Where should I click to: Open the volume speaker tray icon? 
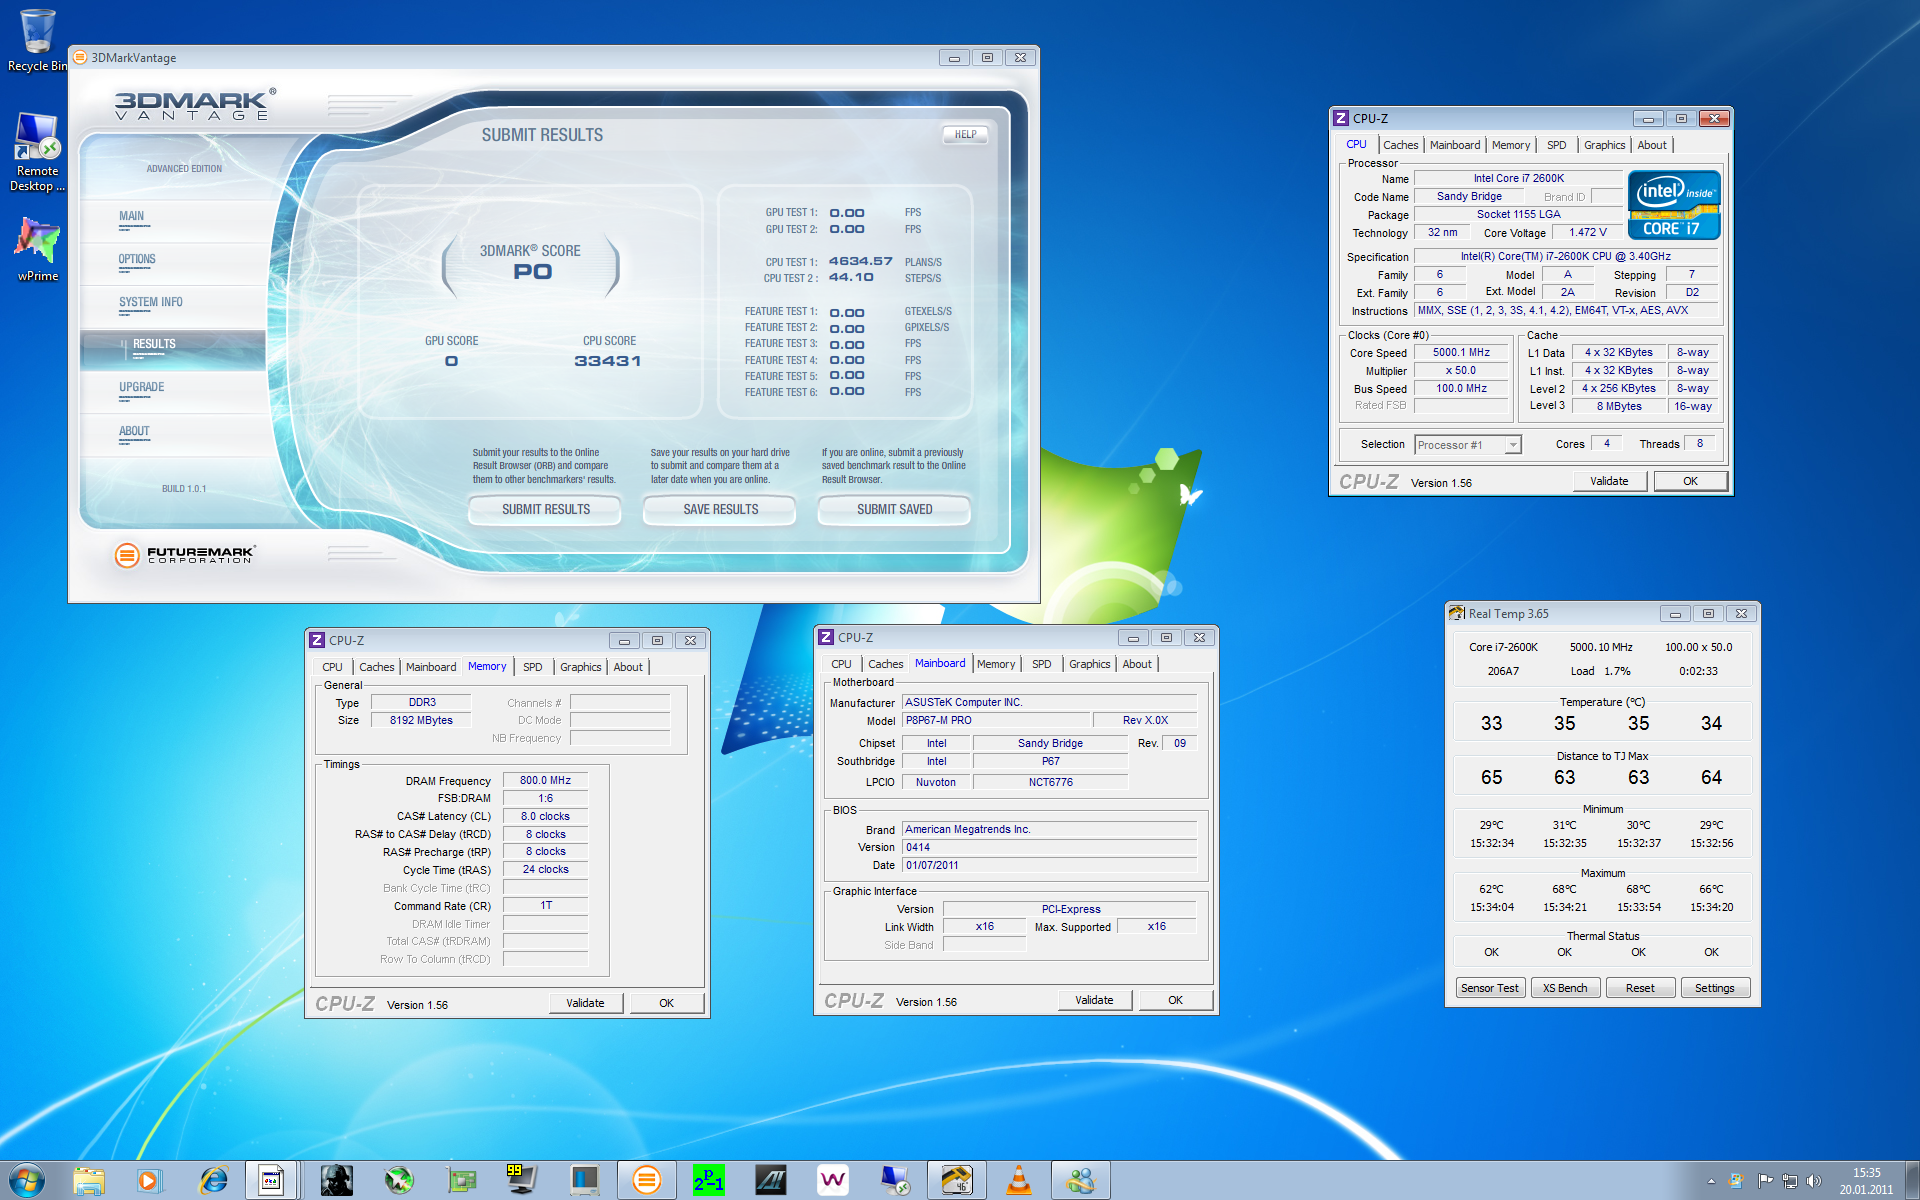(x=1814, y=1181)
